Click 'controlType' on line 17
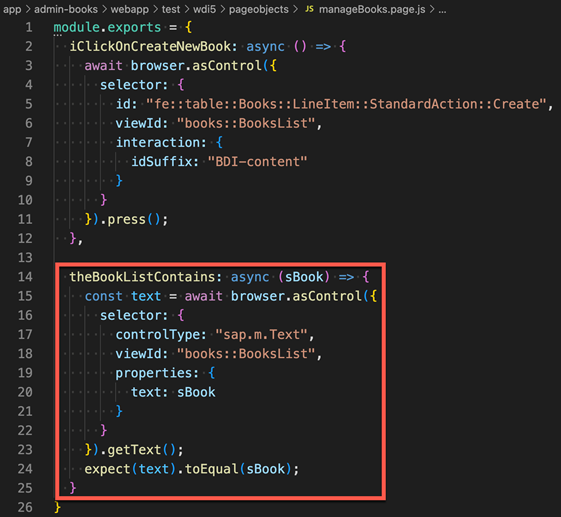Viewport: 561px width, 517px height. coord(157,335)
